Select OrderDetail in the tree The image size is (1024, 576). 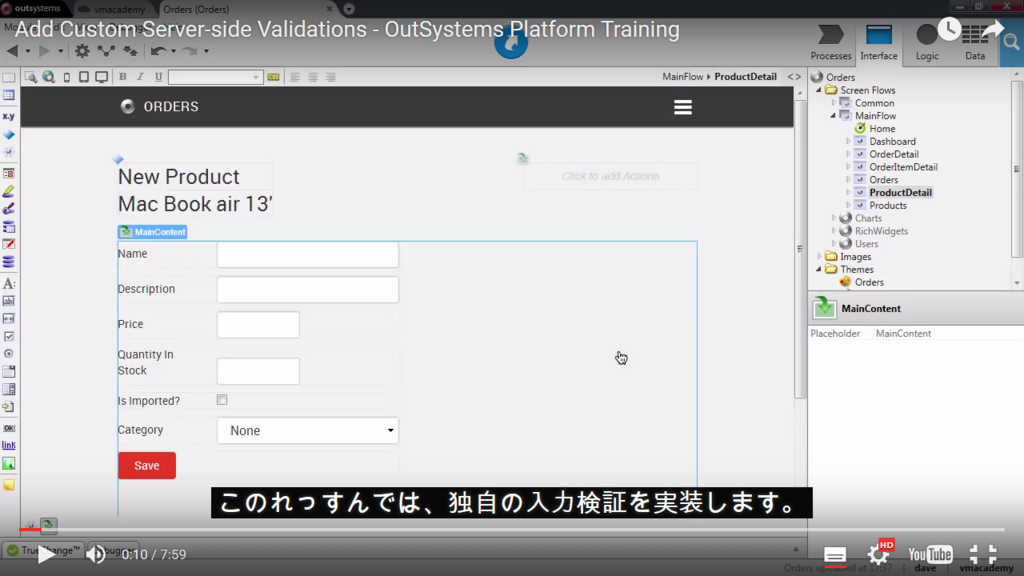(893, 154)
